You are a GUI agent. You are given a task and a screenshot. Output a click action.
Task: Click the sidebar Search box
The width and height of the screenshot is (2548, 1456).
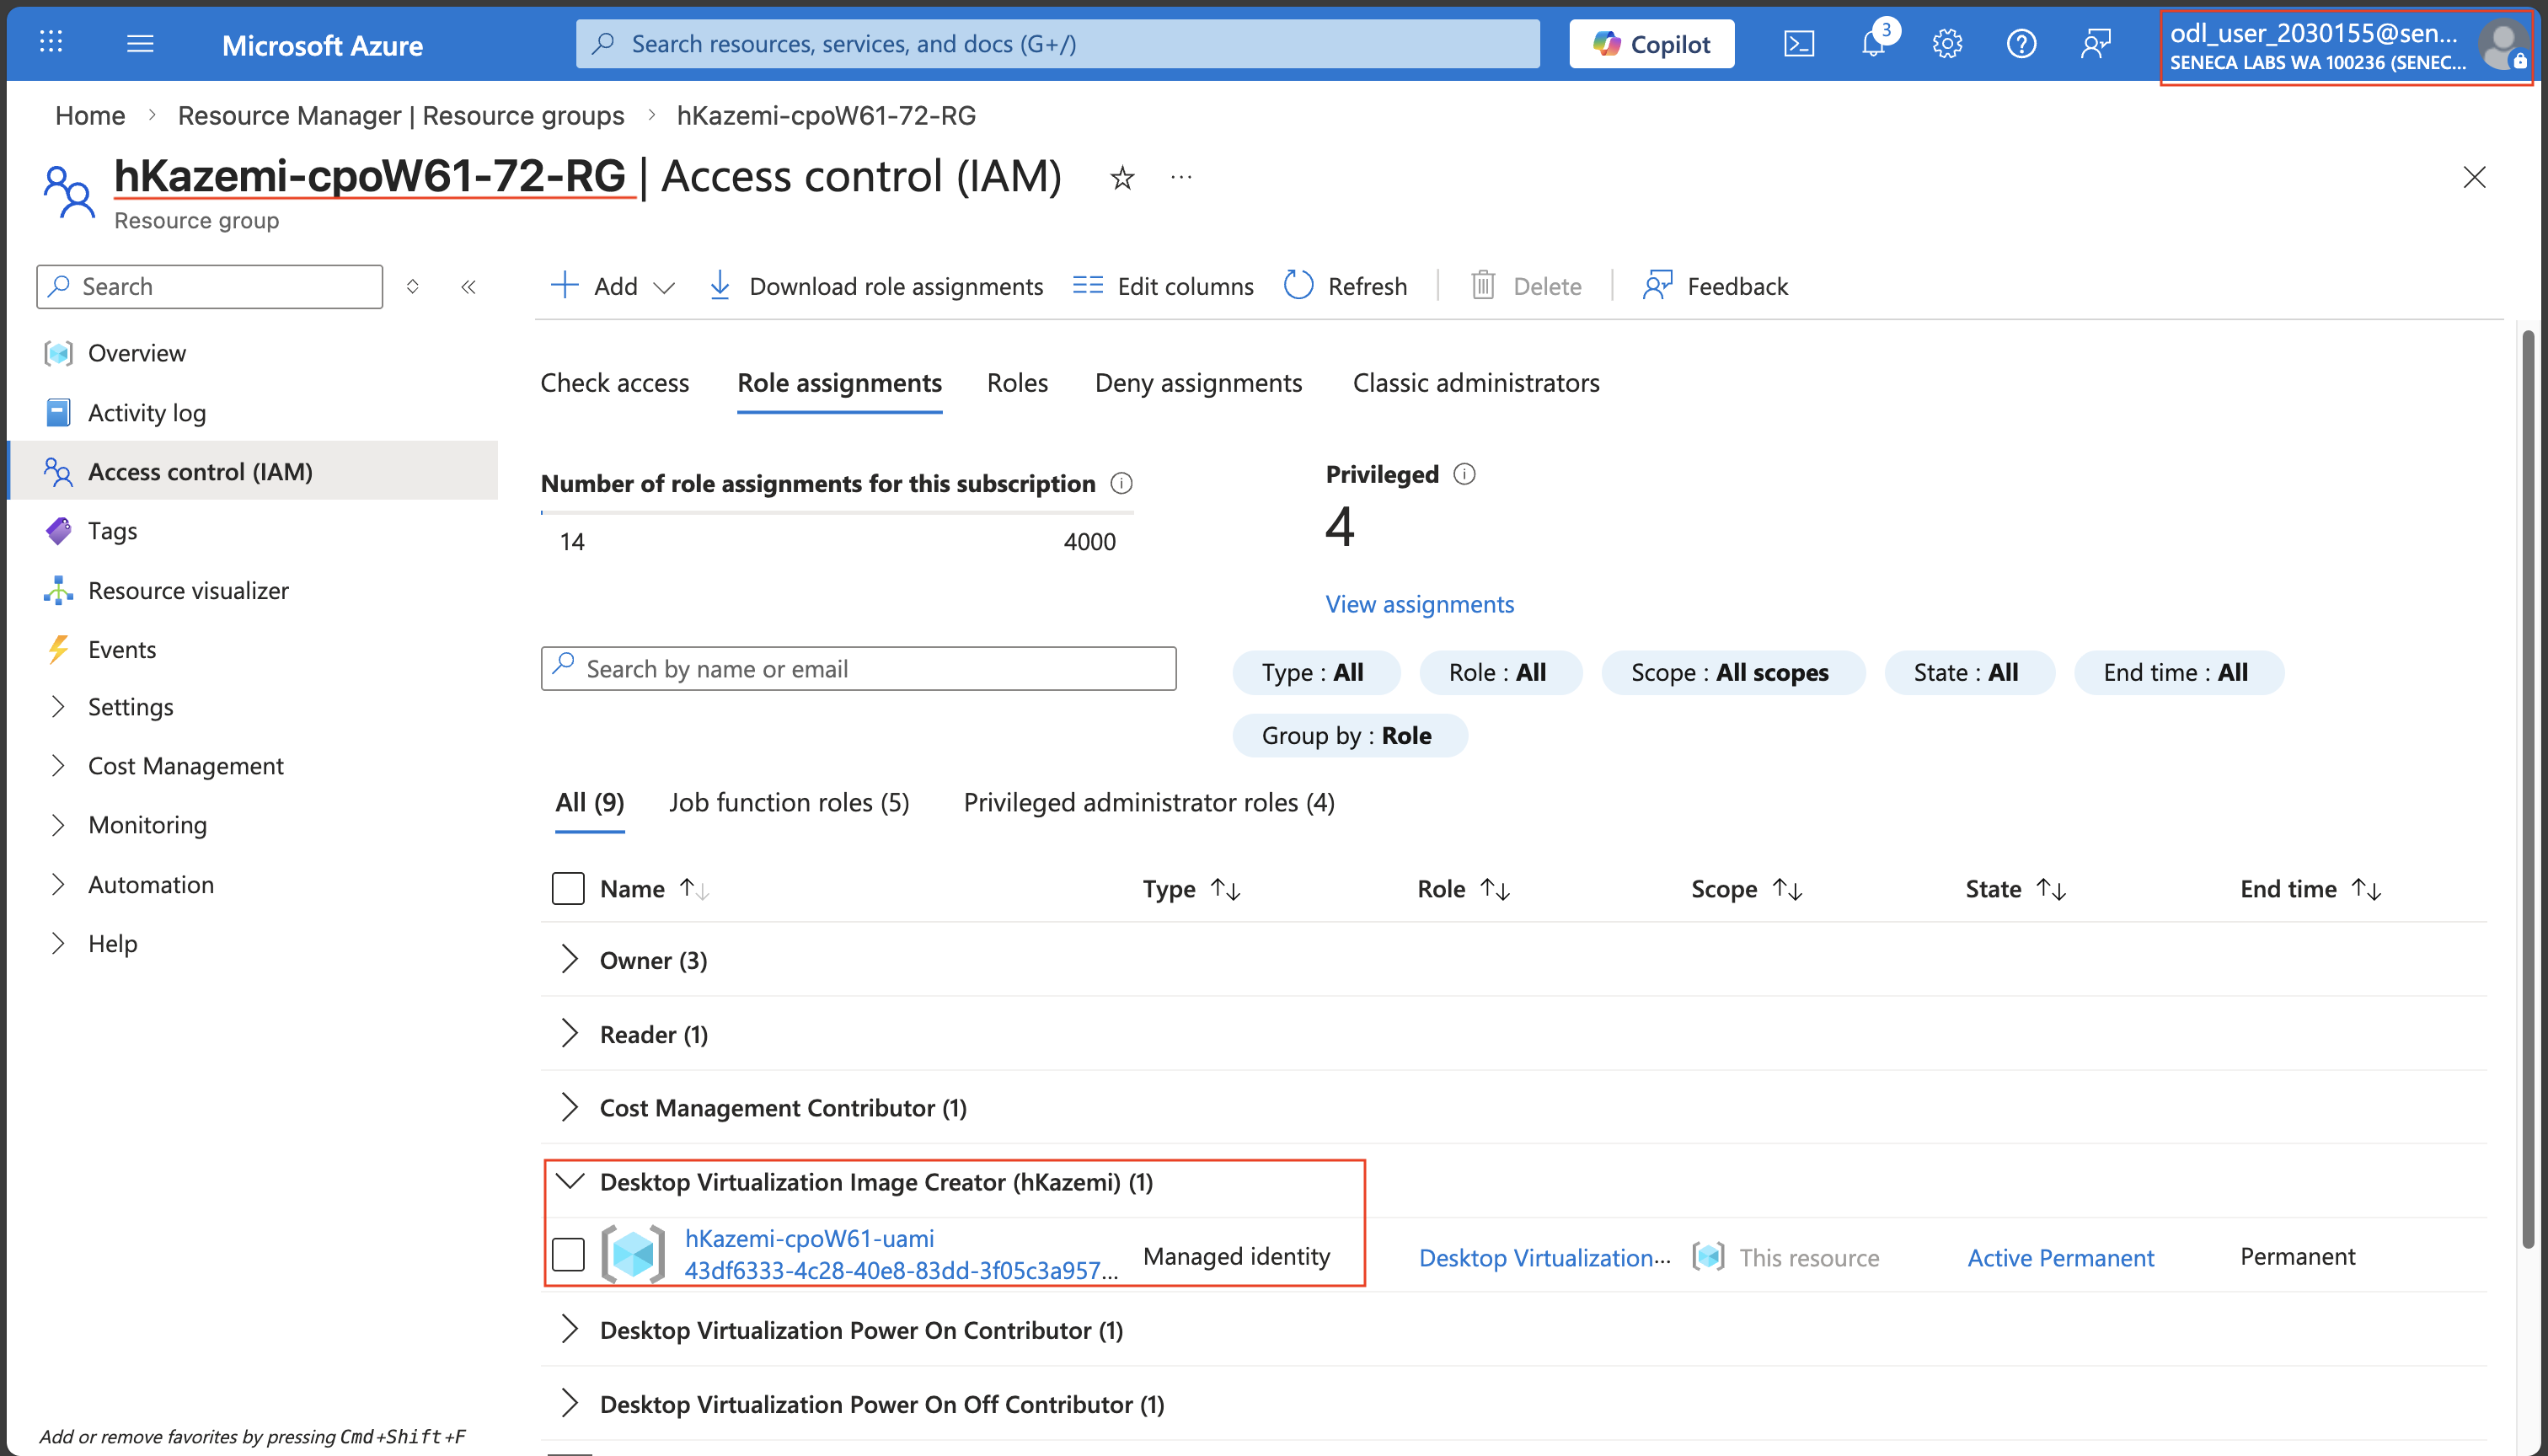click(209, 287)
